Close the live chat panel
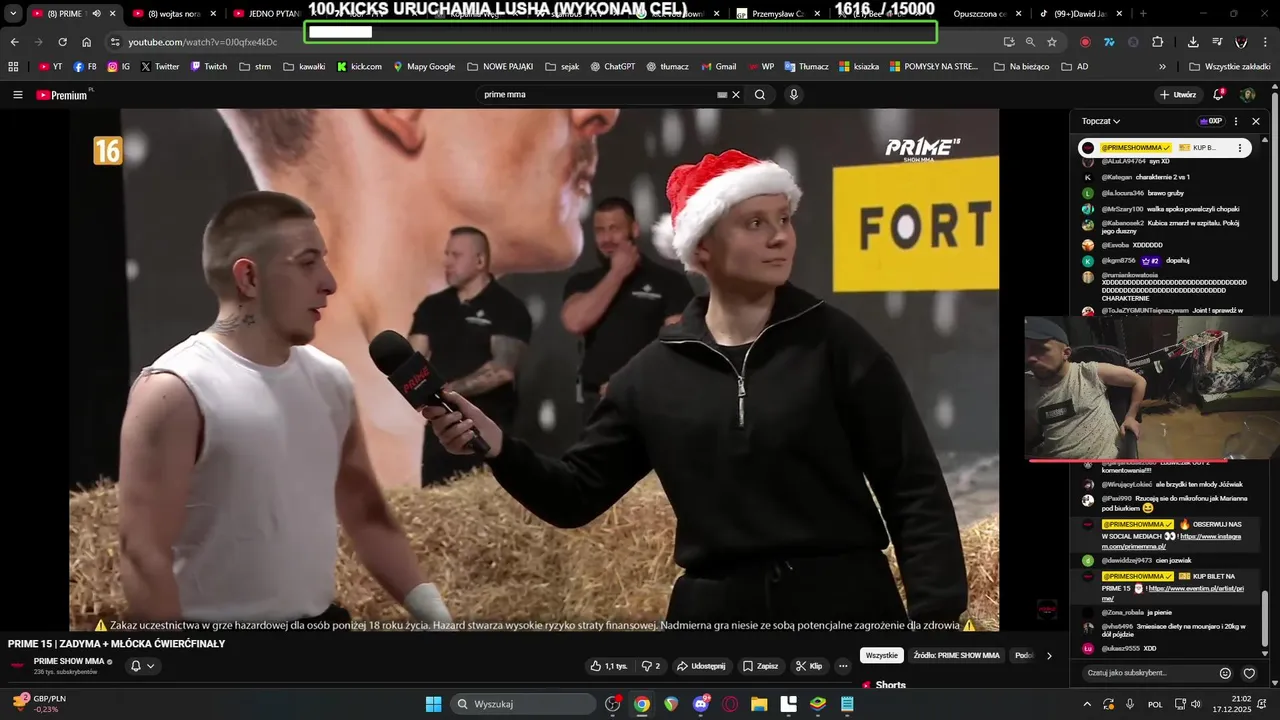The image size is (1280, 720). [x=1256, y=121]
